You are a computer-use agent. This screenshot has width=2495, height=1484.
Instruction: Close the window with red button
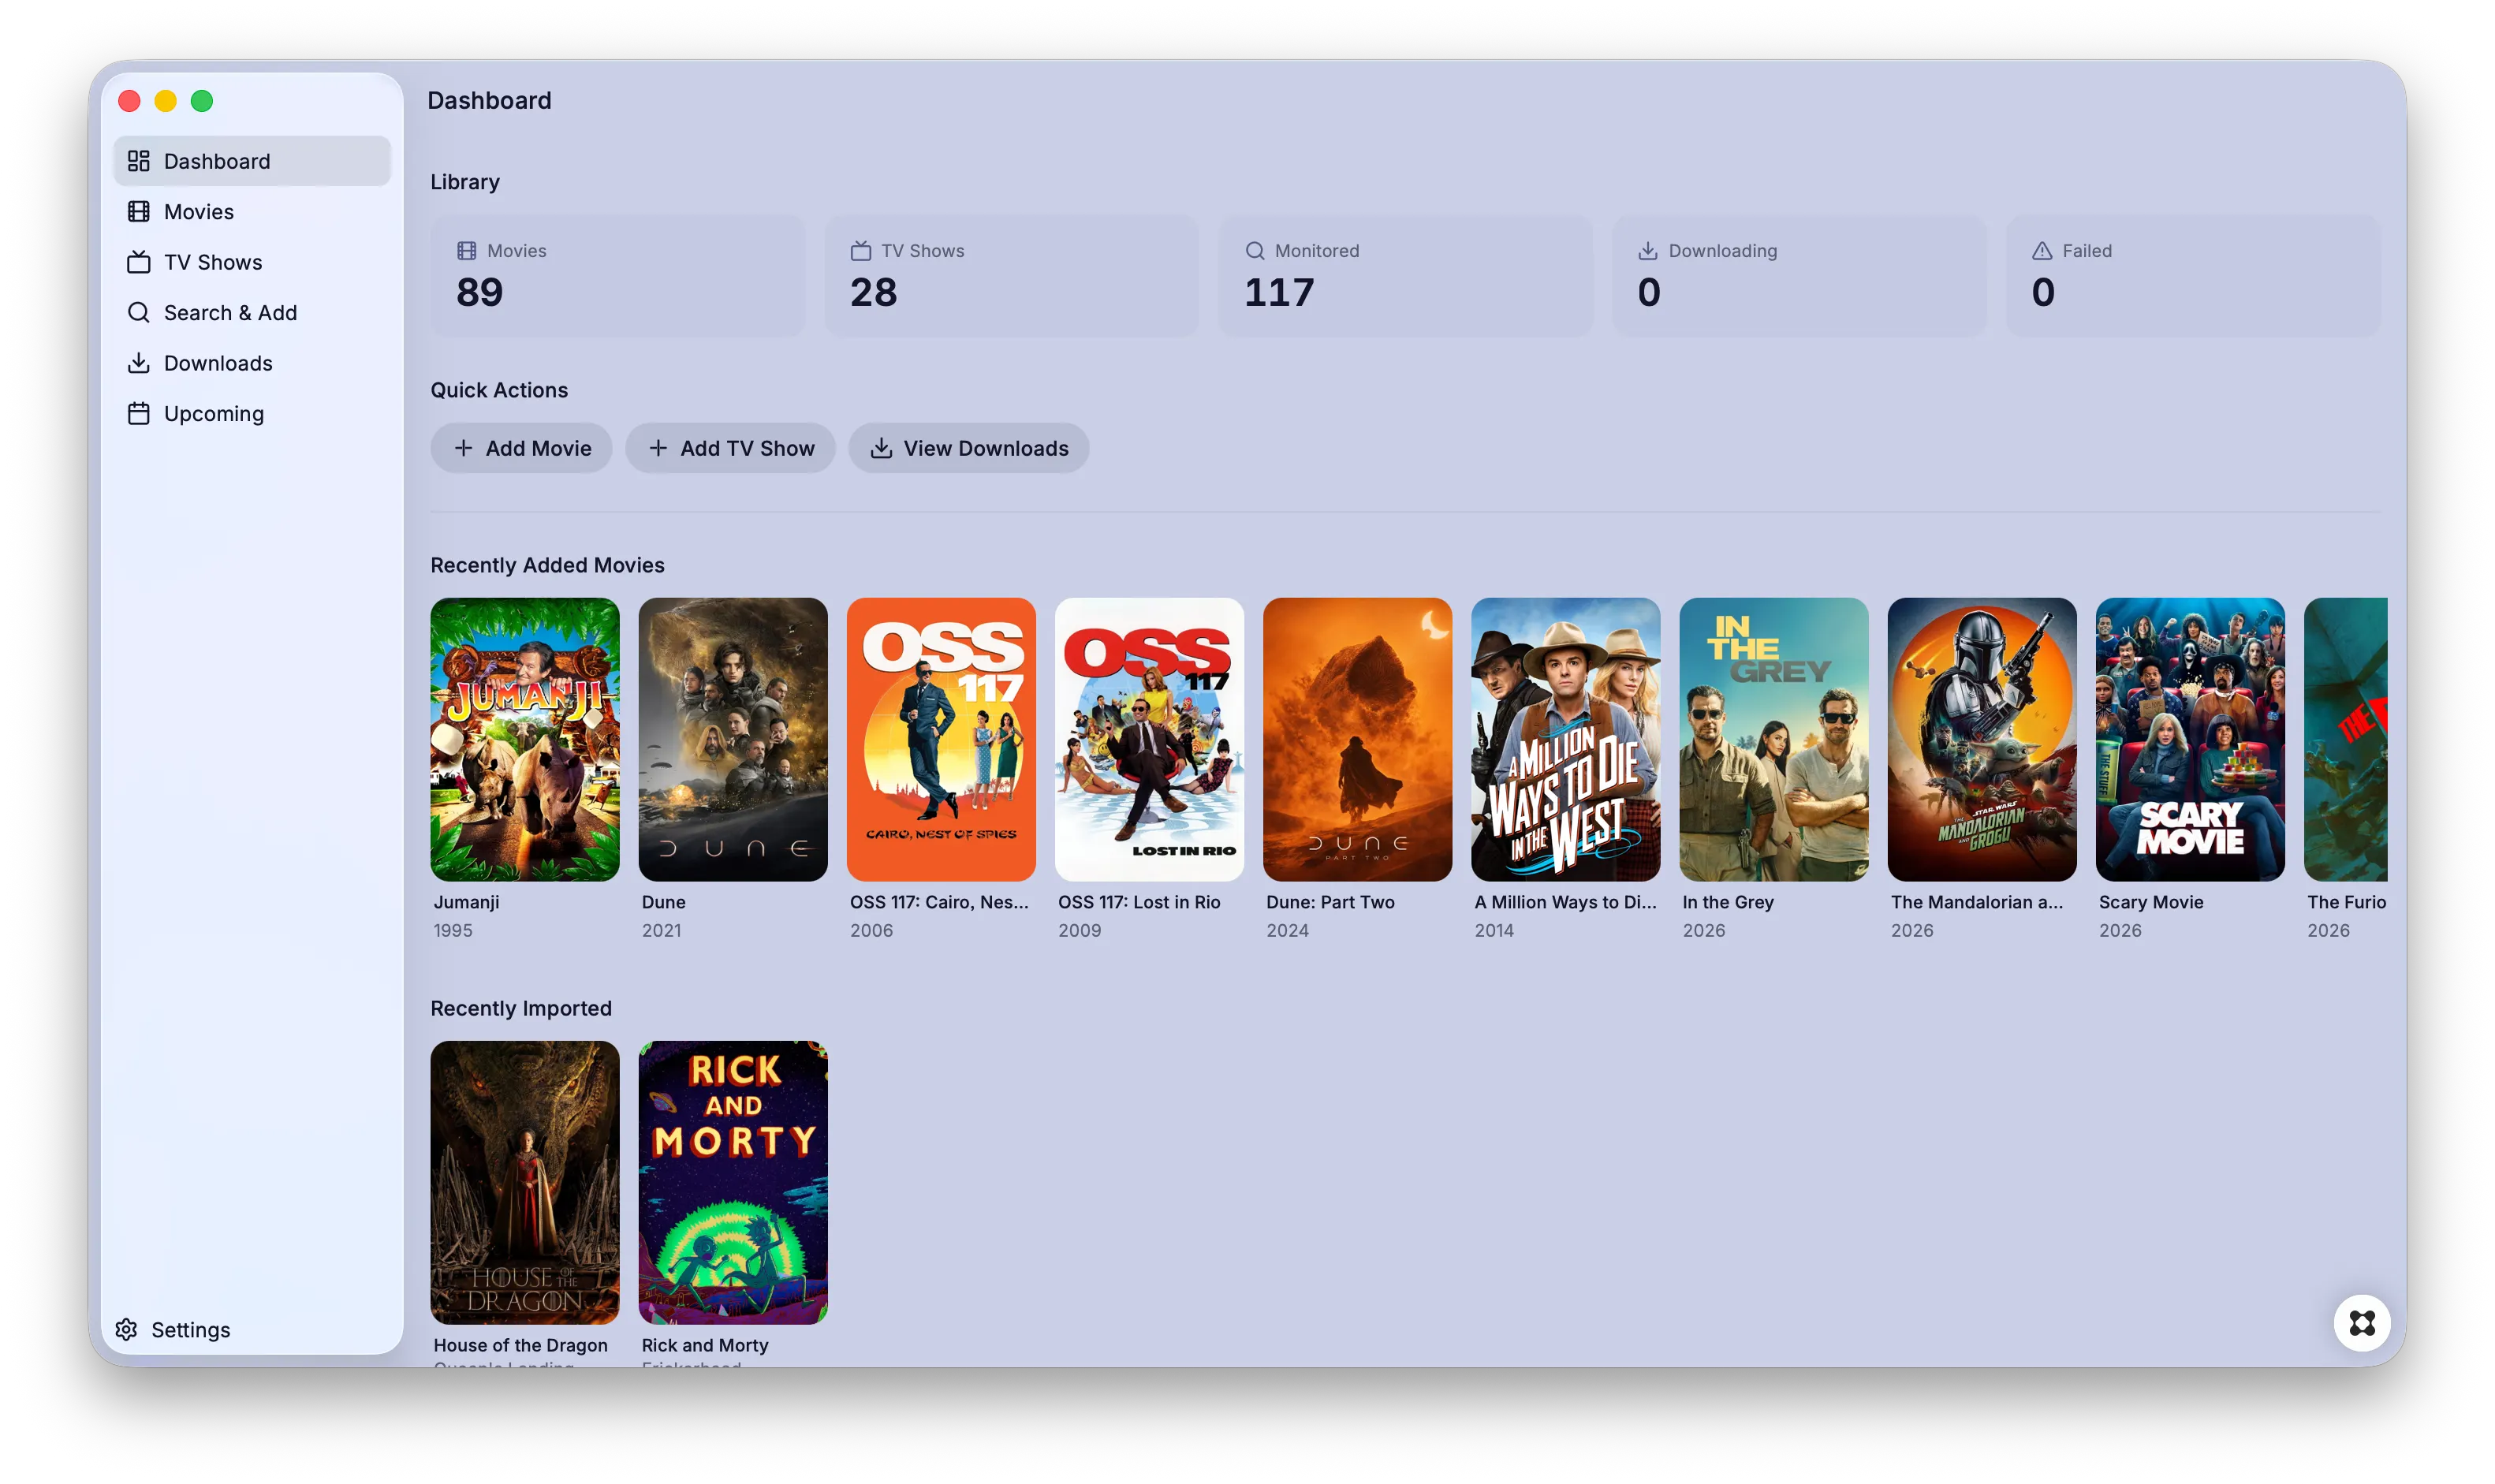pos(129,101)
